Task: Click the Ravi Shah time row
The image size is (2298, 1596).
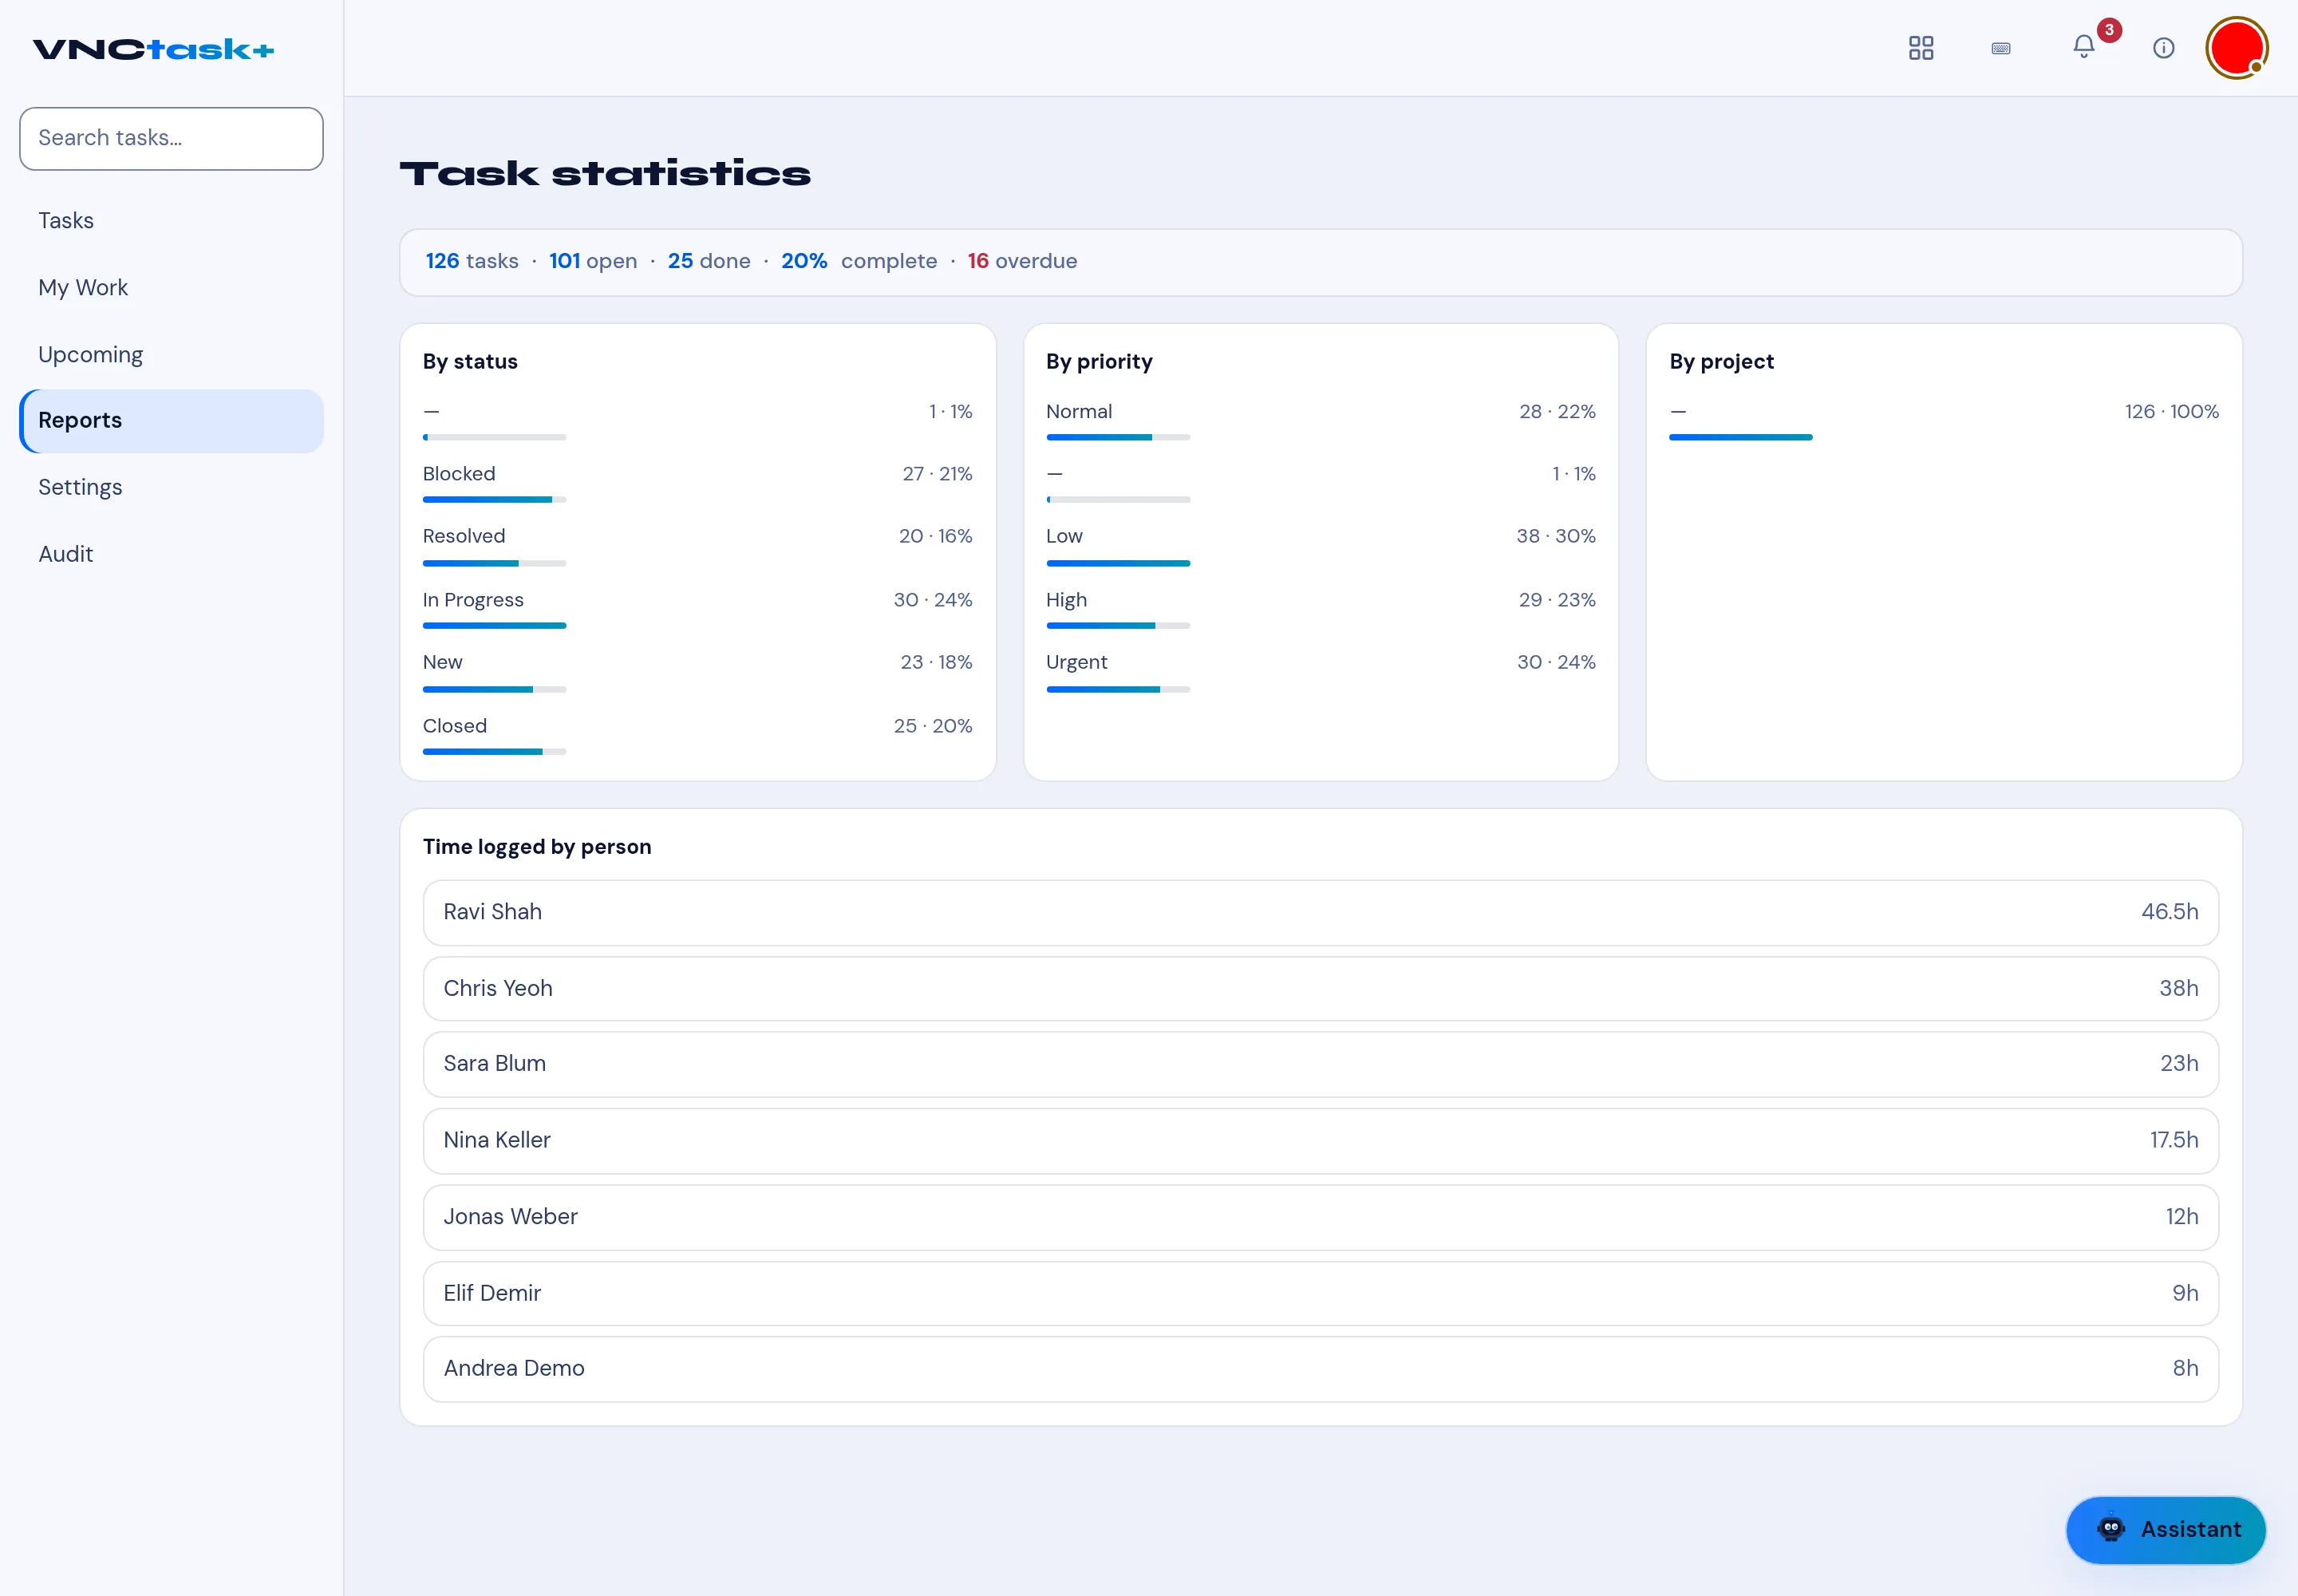Action: pyautogui.click(x=1320, y=912)
